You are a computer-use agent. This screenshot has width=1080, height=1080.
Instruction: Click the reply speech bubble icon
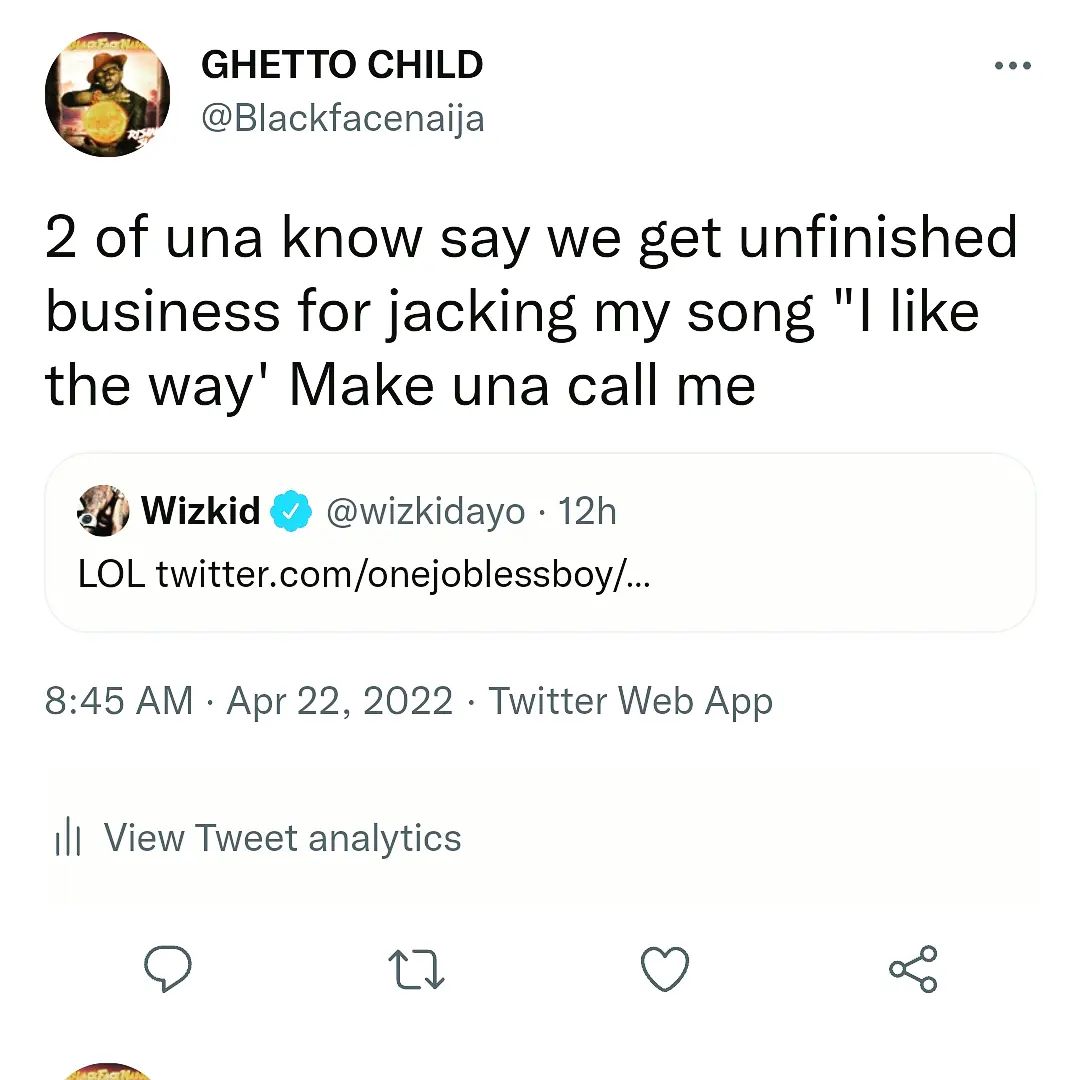tap(168, 968)
